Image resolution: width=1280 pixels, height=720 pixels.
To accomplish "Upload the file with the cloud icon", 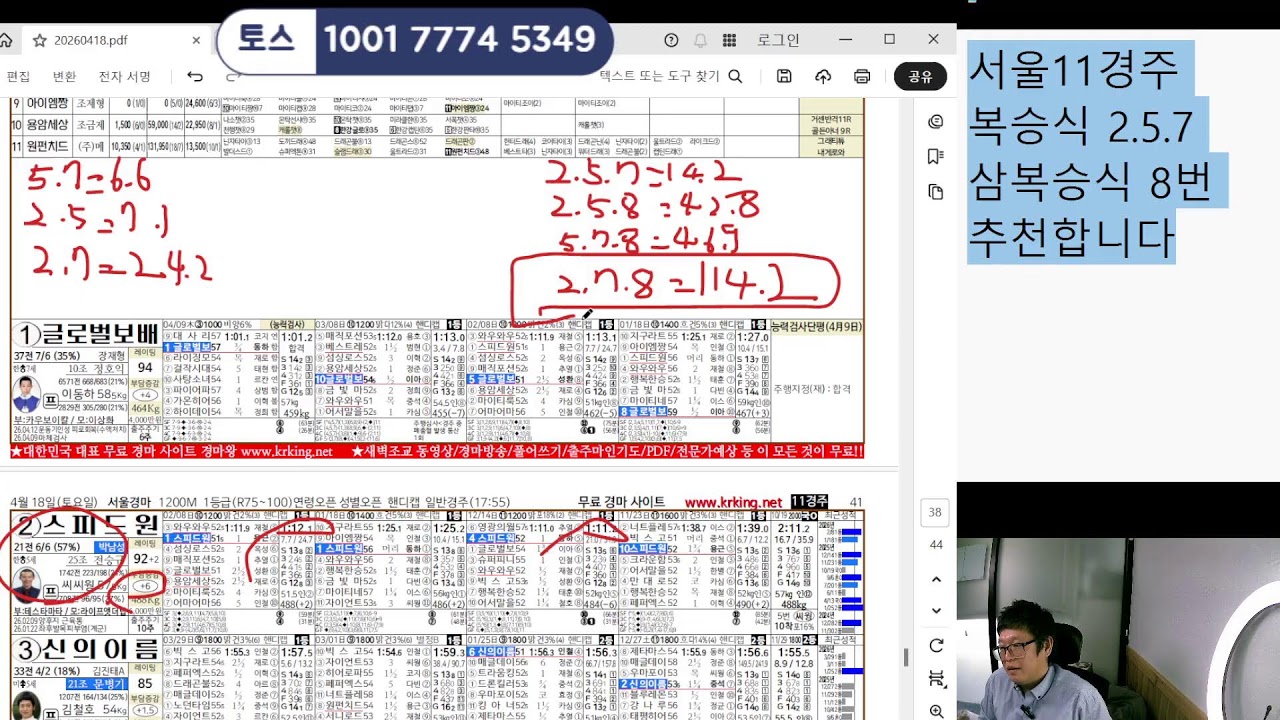I will pyautogui.click(x=823, y=76).
